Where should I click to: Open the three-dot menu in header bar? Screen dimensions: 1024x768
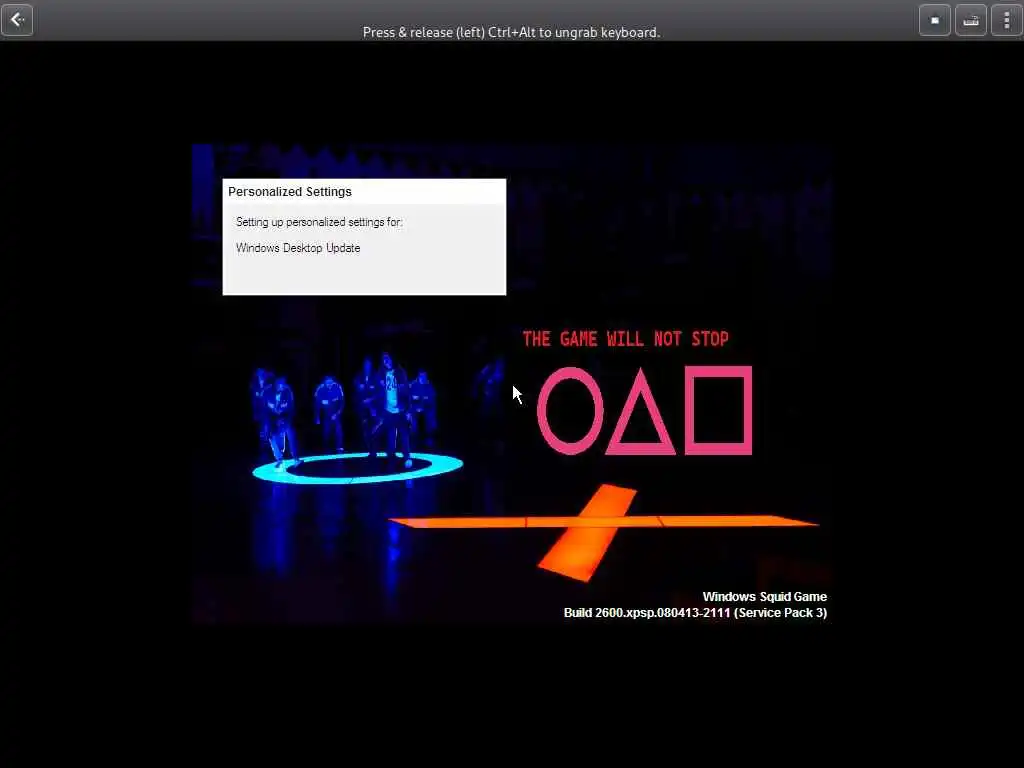1006,20
